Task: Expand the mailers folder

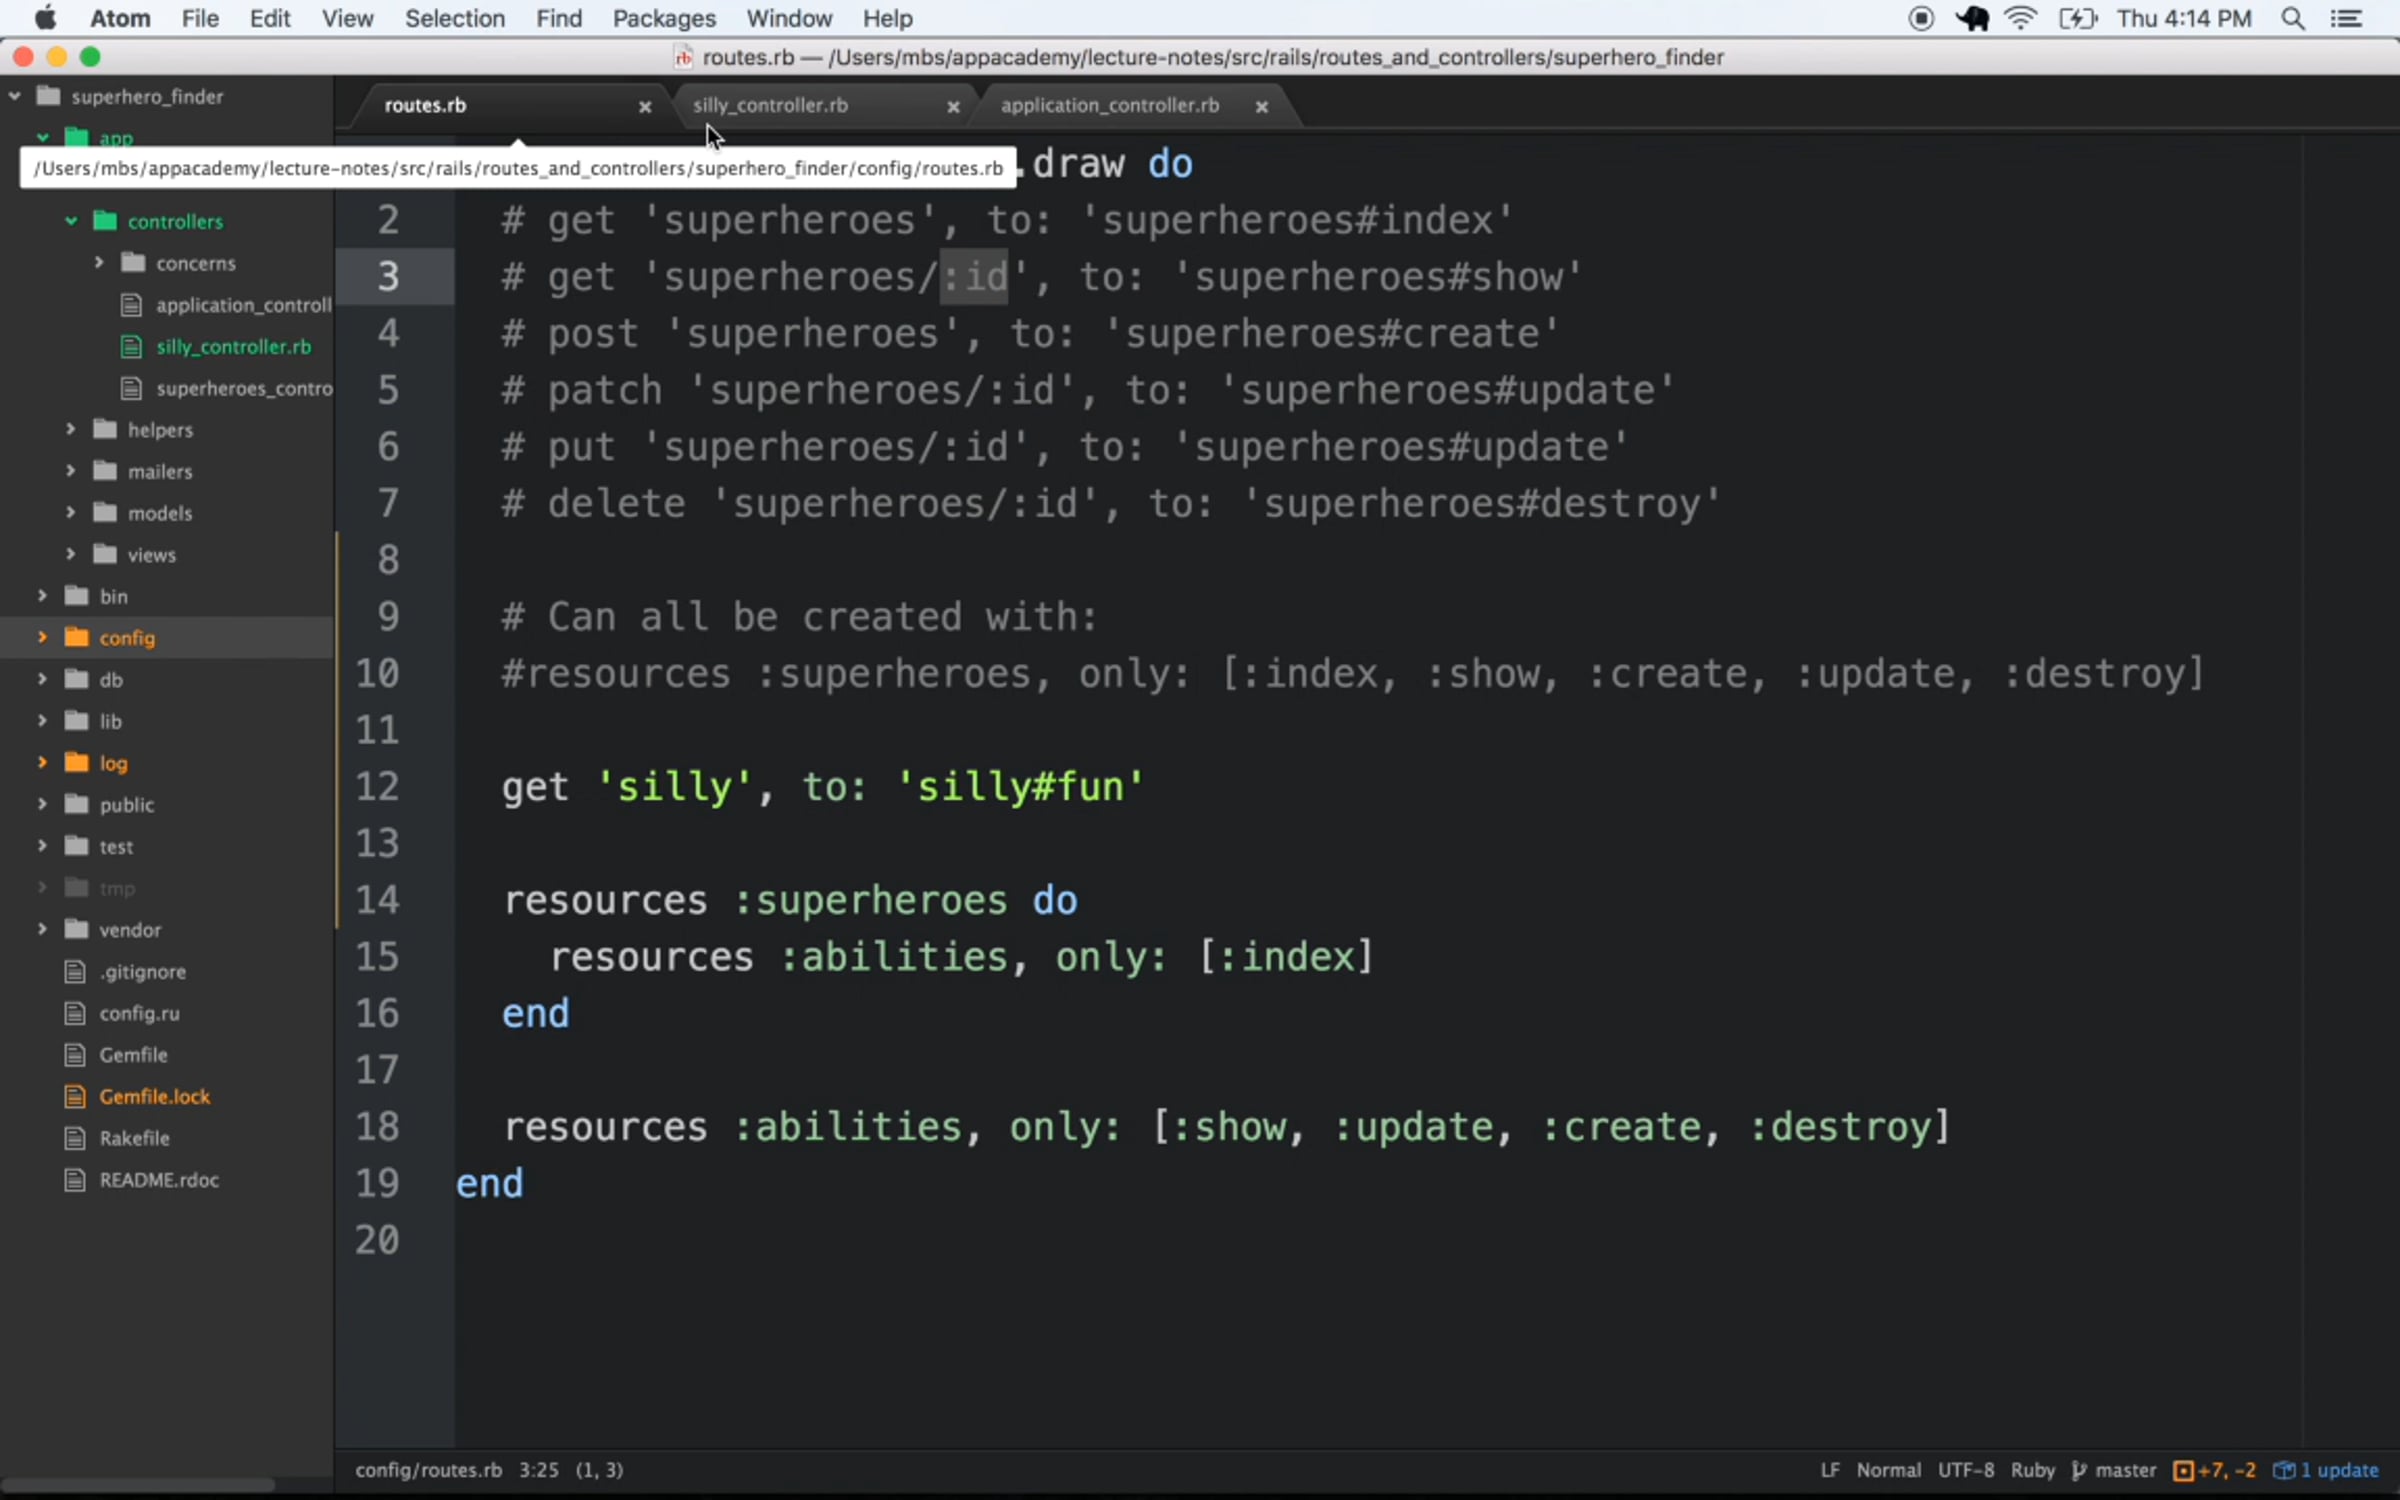Action: click(71, 470)
